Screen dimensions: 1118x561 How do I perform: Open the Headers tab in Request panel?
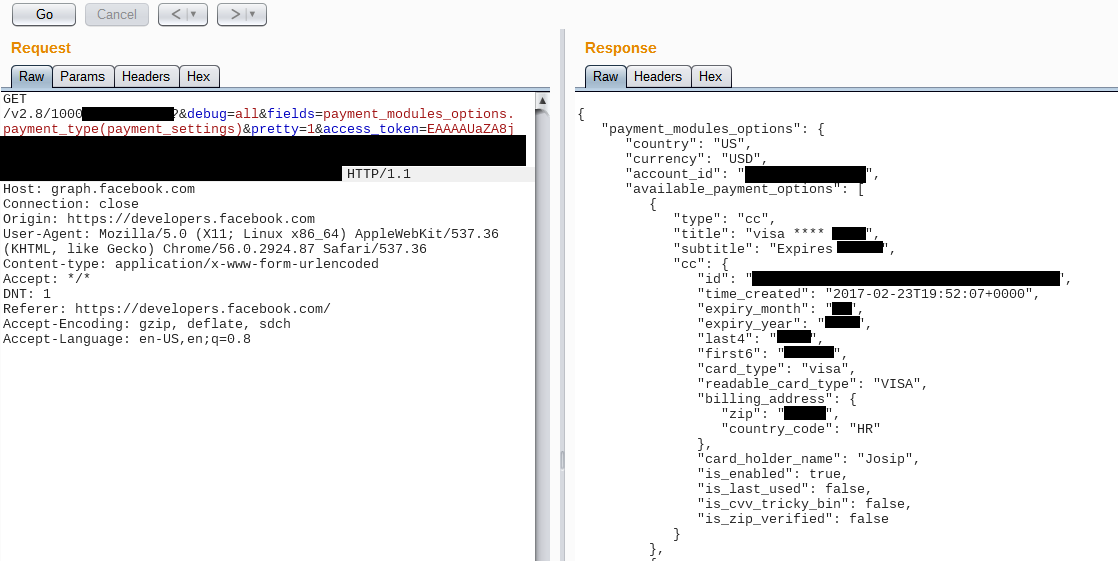point(145,76)
